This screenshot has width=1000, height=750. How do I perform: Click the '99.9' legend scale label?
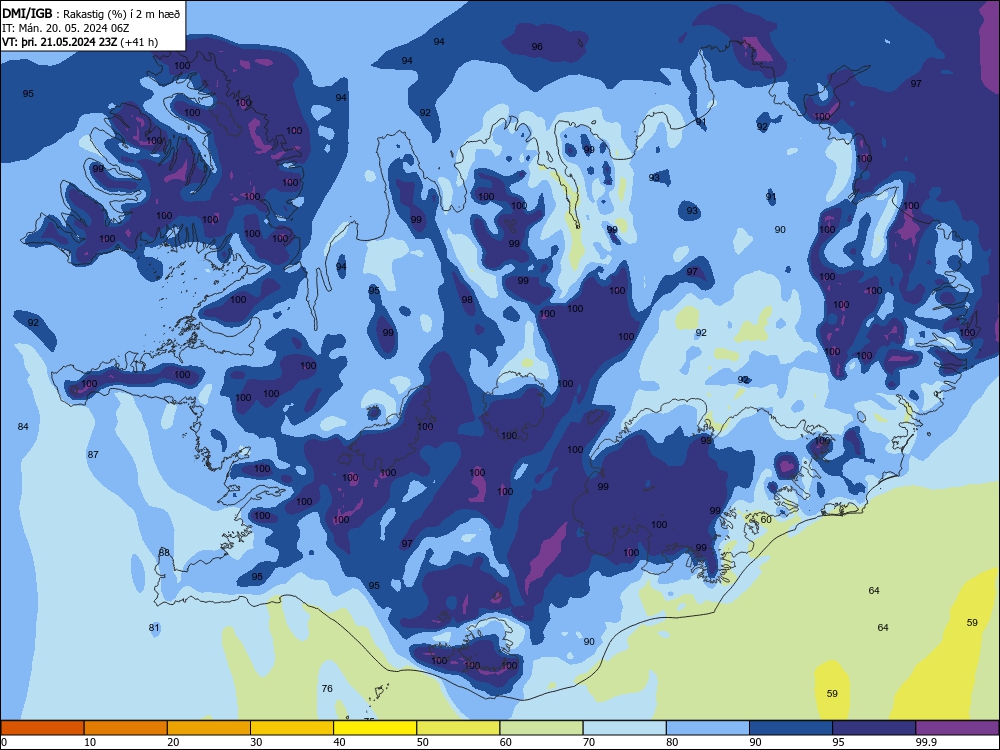pyautogui.click(x=926, y=742)
